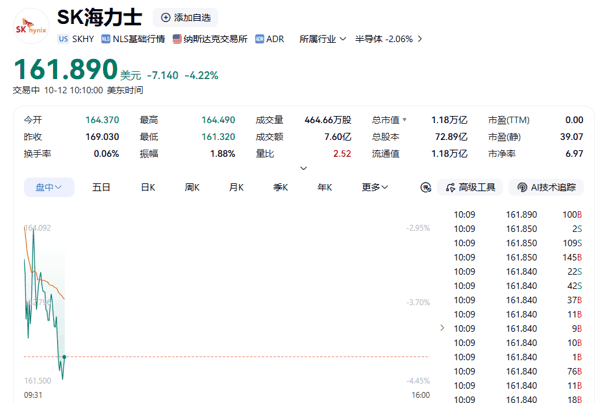Click the current price 161.890

[66, 69]
